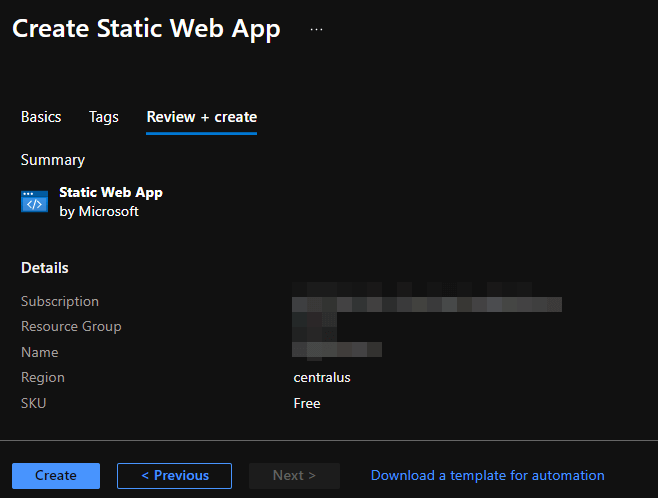
Task: Open the ellipsis more options menu
Action: point(316,30)
